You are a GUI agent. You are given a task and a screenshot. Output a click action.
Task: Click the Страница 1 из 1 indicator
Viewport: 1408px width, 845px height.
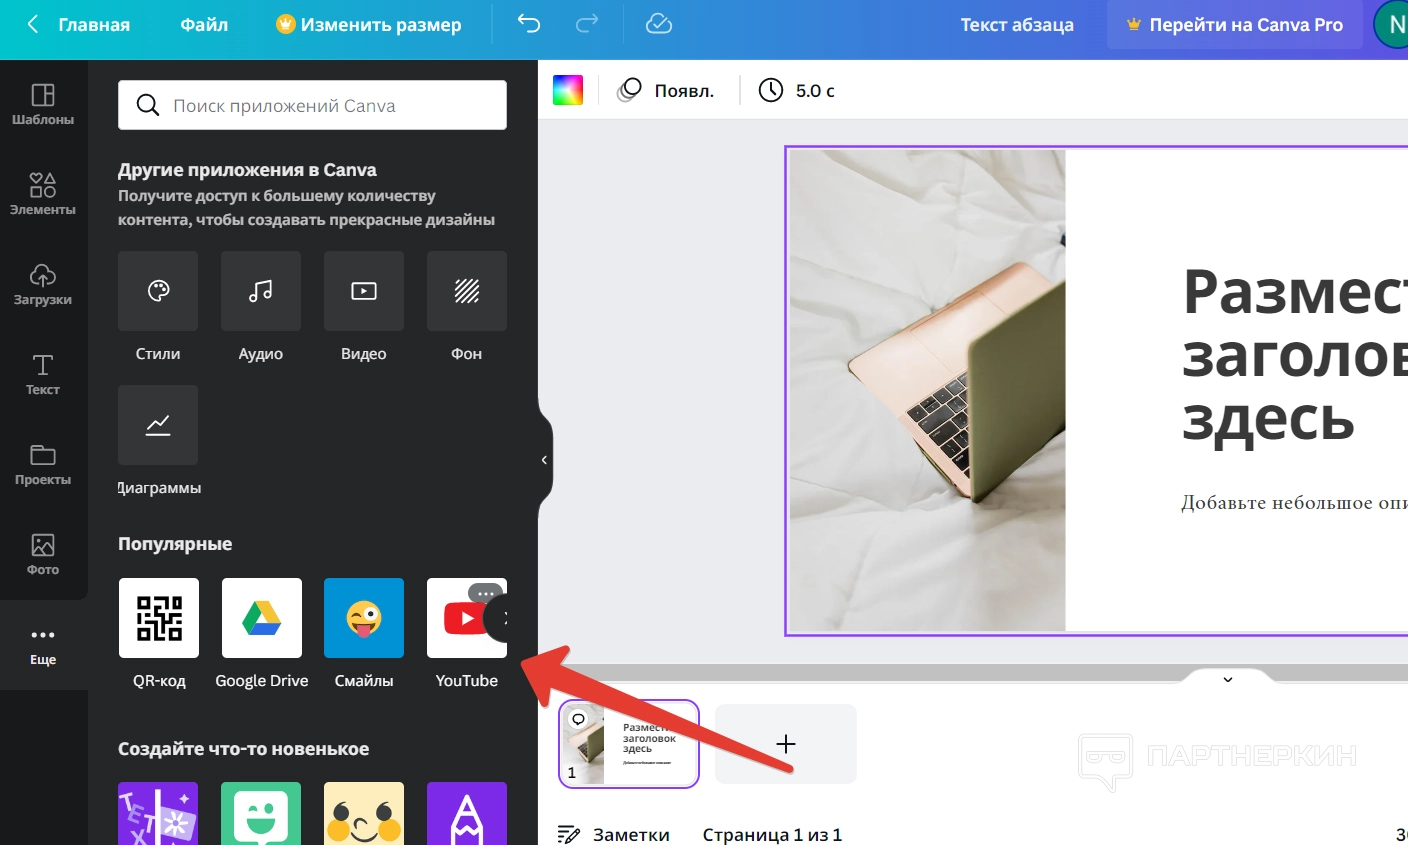[x=772, y=834]
